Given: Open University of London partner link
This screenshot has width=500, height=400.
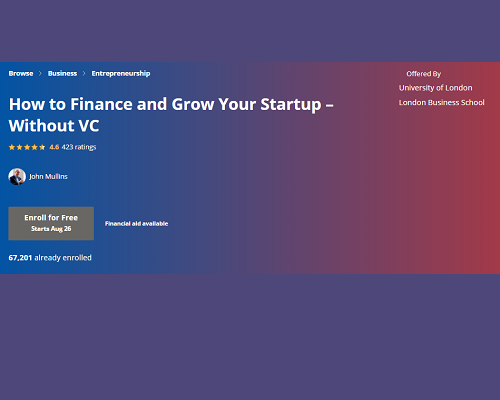Looking at the screenshot, I should [x=435, y=88].
